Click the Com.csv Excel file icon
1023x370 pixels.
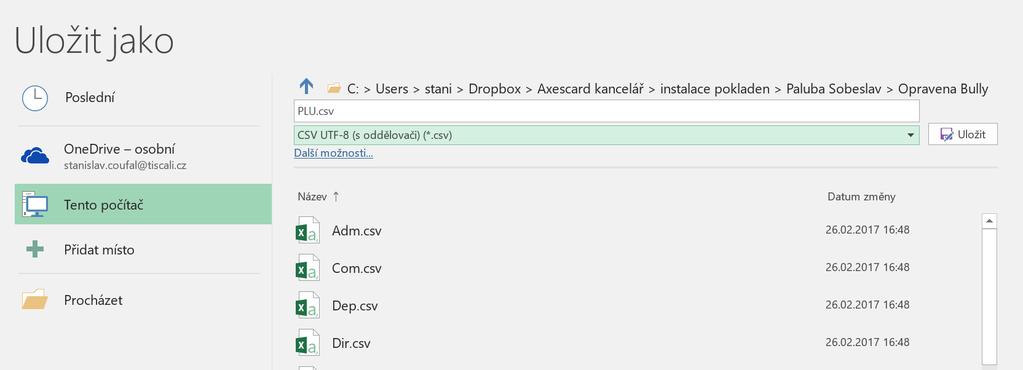(x=307, y=268)
